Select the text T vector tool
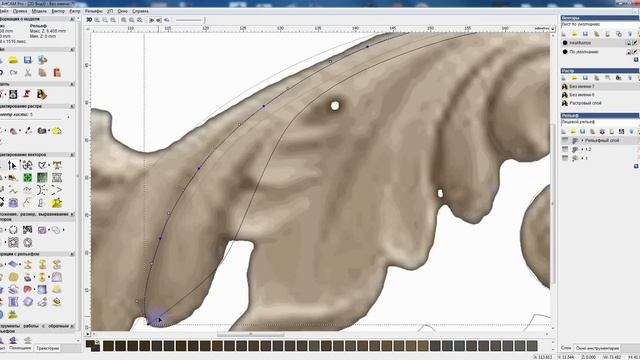 point(57,165)
